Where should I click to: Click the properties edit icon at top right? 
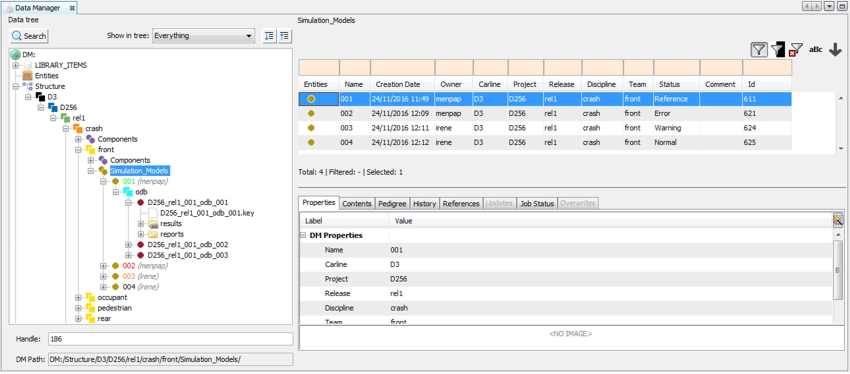[838, 220]
